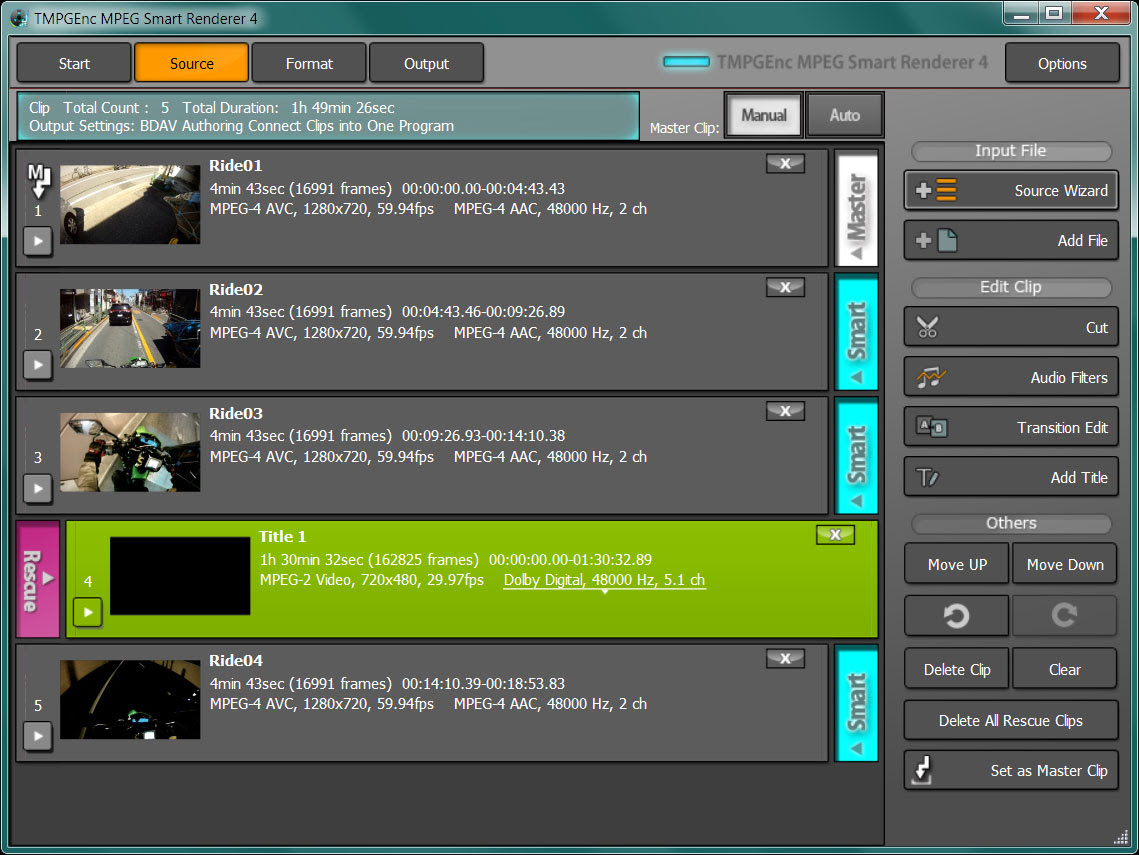
Task: Click Ride02 time range 00:04:43.46-00:09:26.89
Action: tap(483, 312)
